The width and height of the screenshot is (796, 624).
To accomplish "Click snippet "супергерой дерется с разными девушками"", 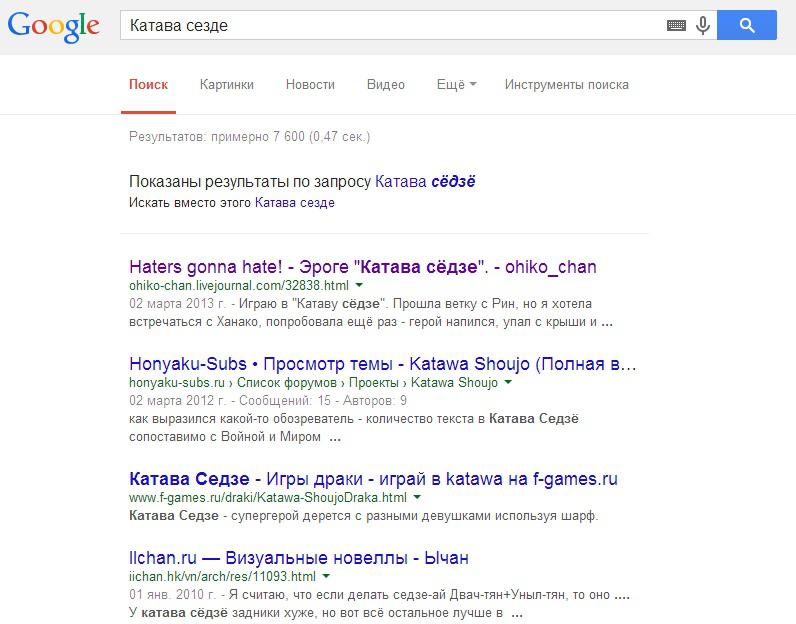I will click(x=361, y=516).
